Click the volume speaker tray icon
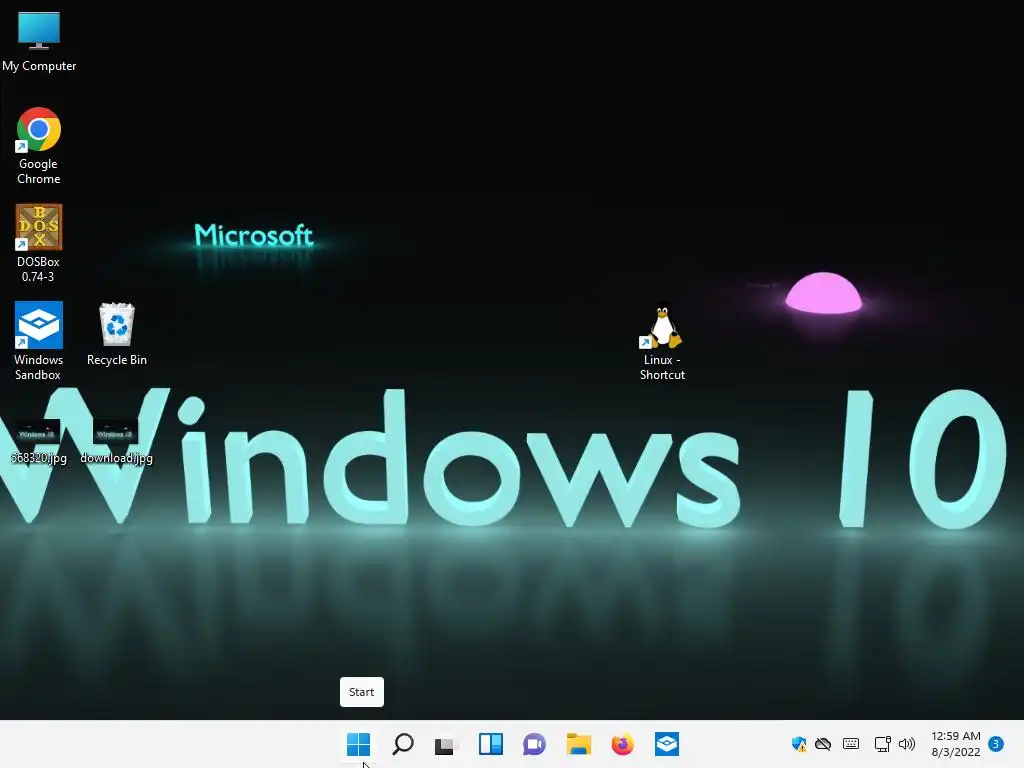The width and height of the screenshot is (1024, 768). tap(907, 744)
